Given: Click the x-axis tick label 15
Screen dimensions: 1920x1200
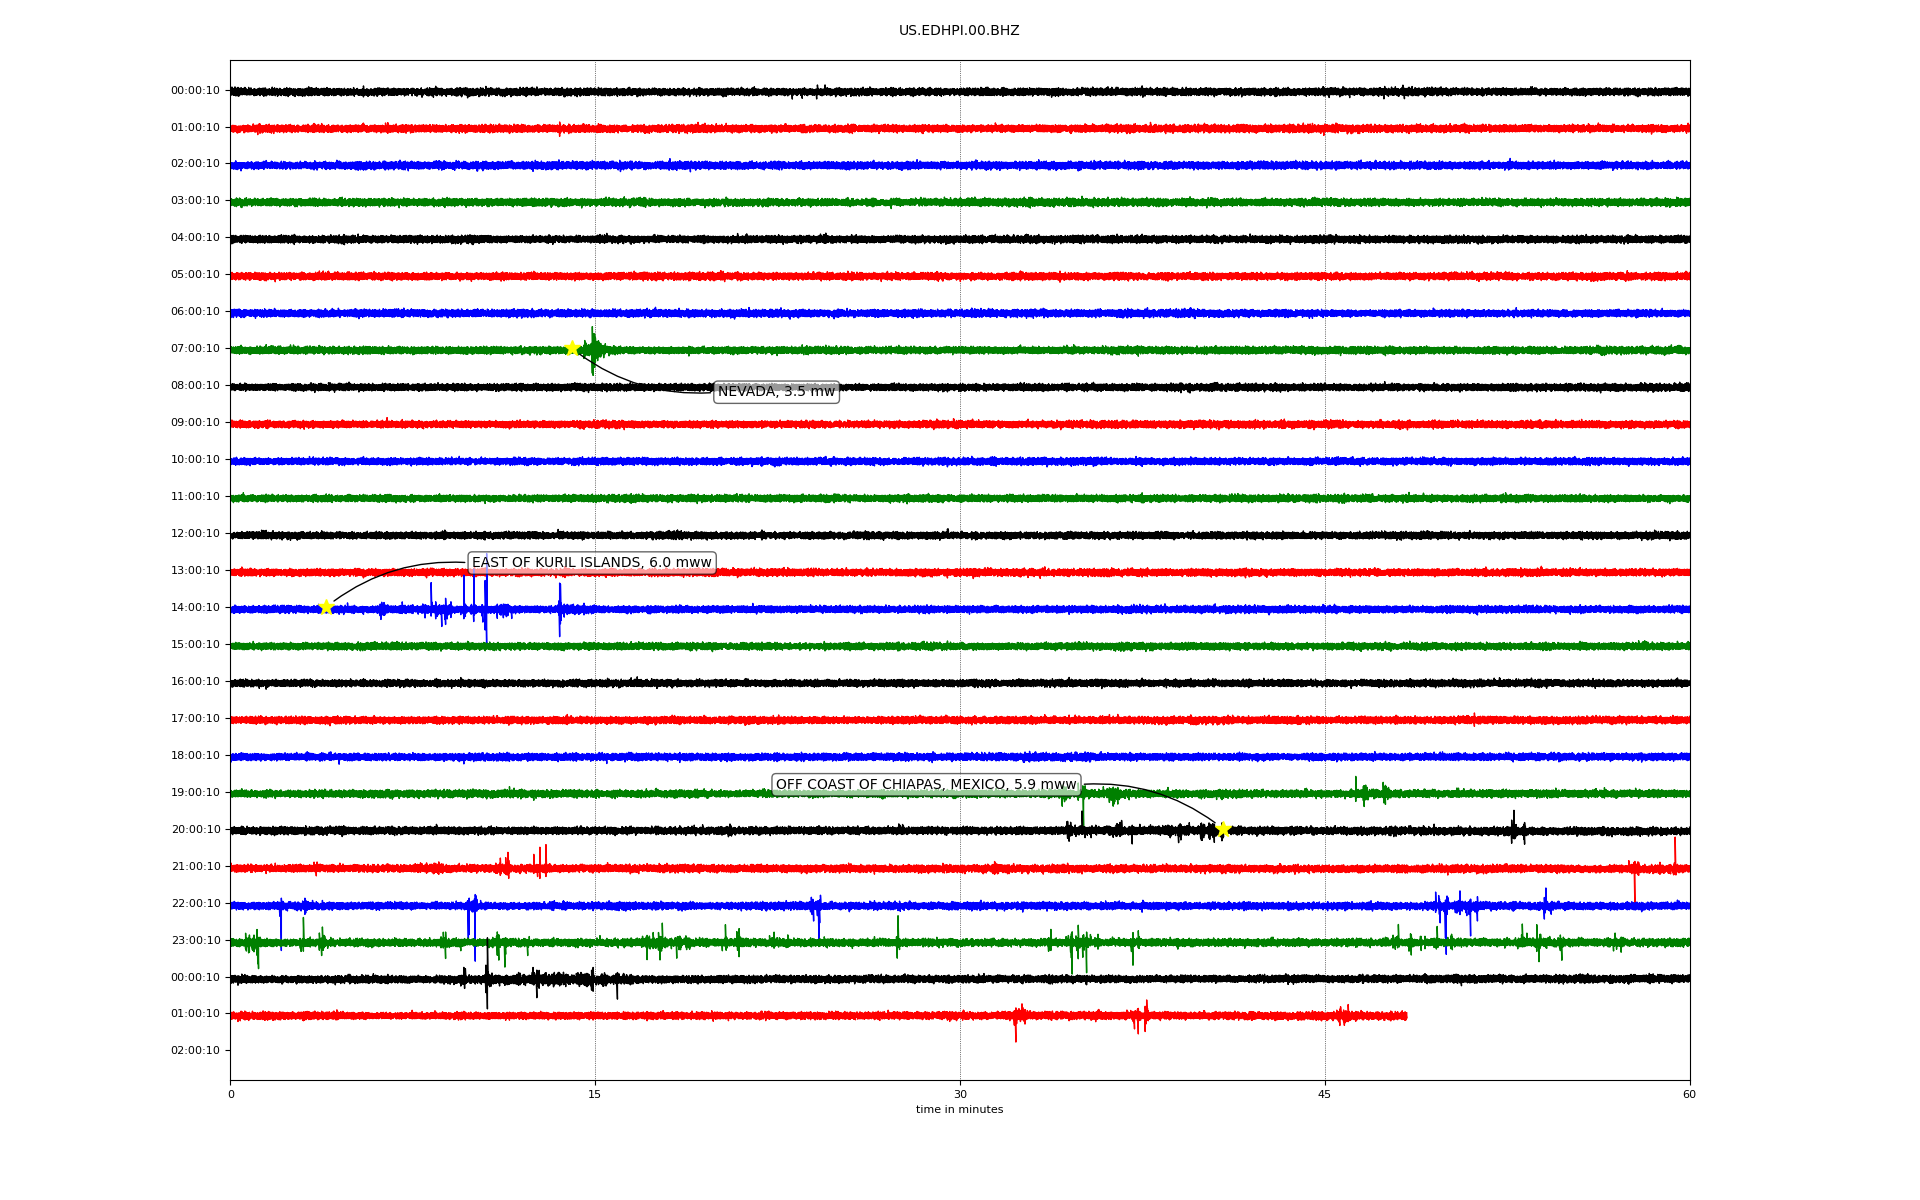Looking at the screenshot, I should [x=595, y=1095].
